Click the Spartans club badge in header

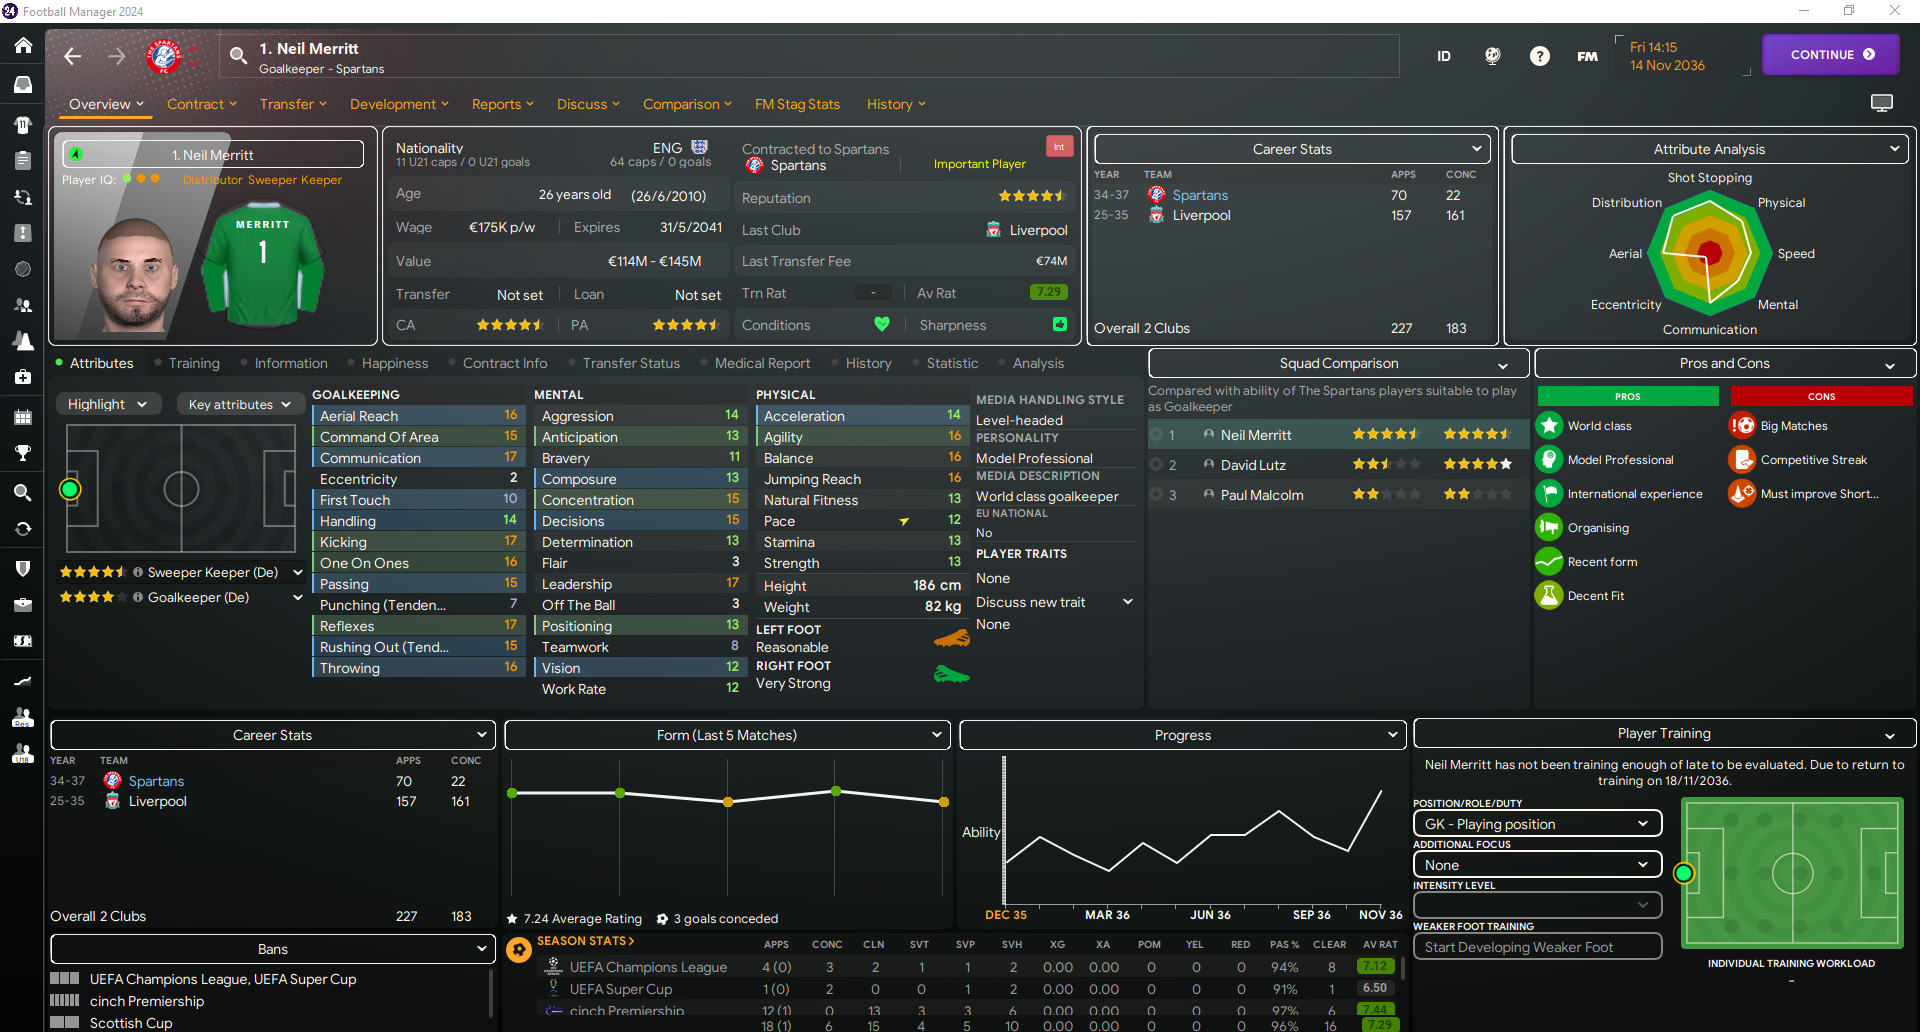[164, 56]
